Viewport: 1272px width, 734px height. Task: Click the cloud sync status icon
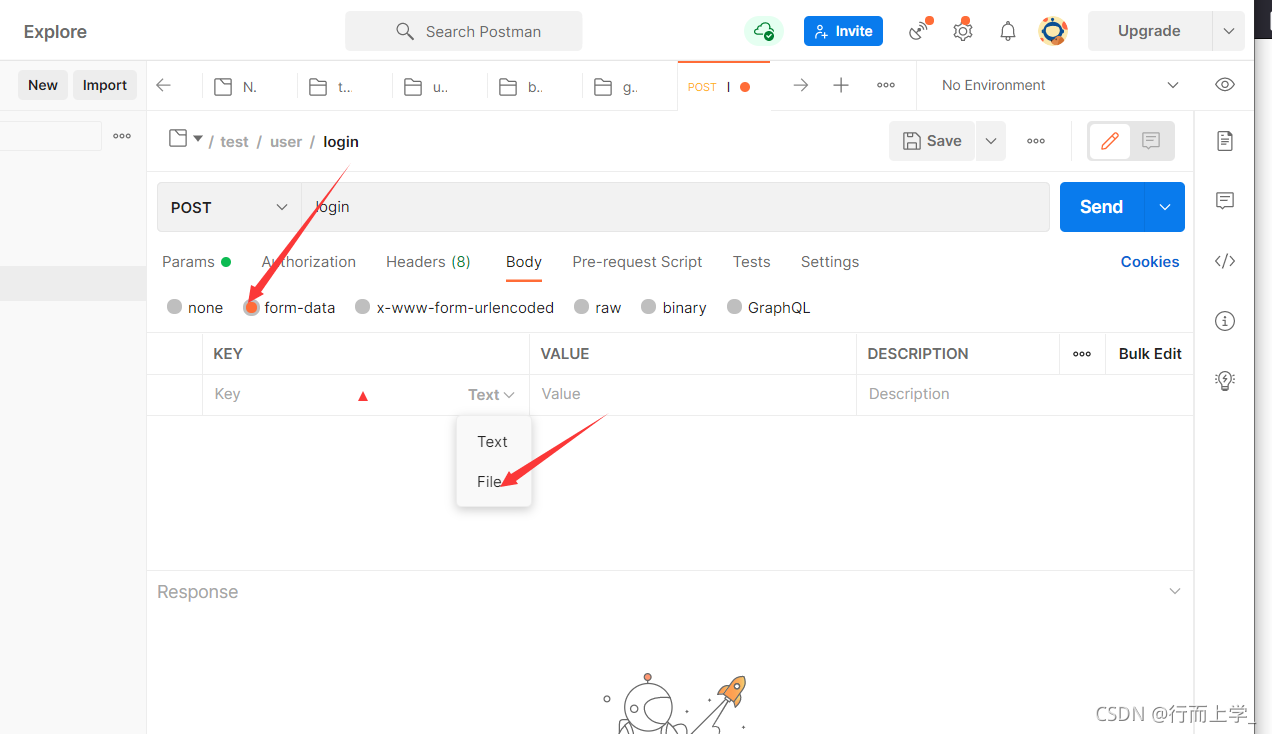(763, 31)
